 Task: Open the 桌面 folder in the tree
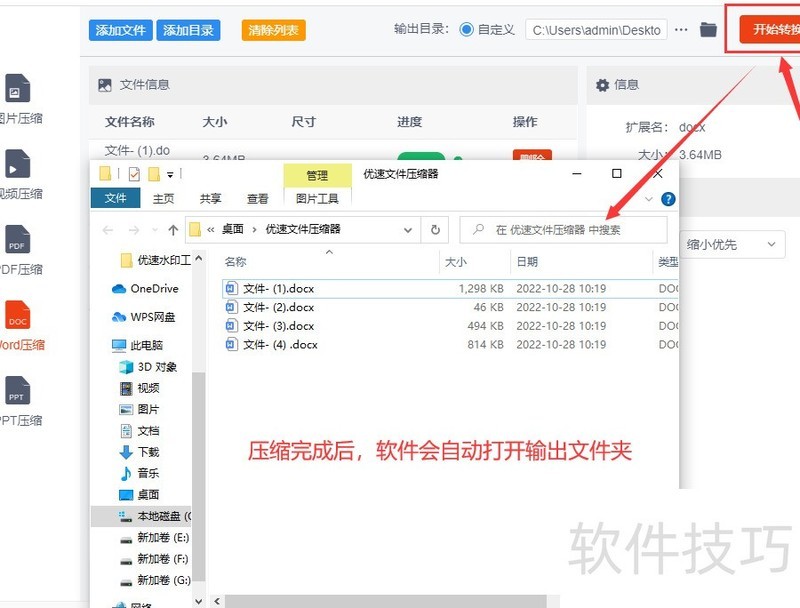[139, 495]
